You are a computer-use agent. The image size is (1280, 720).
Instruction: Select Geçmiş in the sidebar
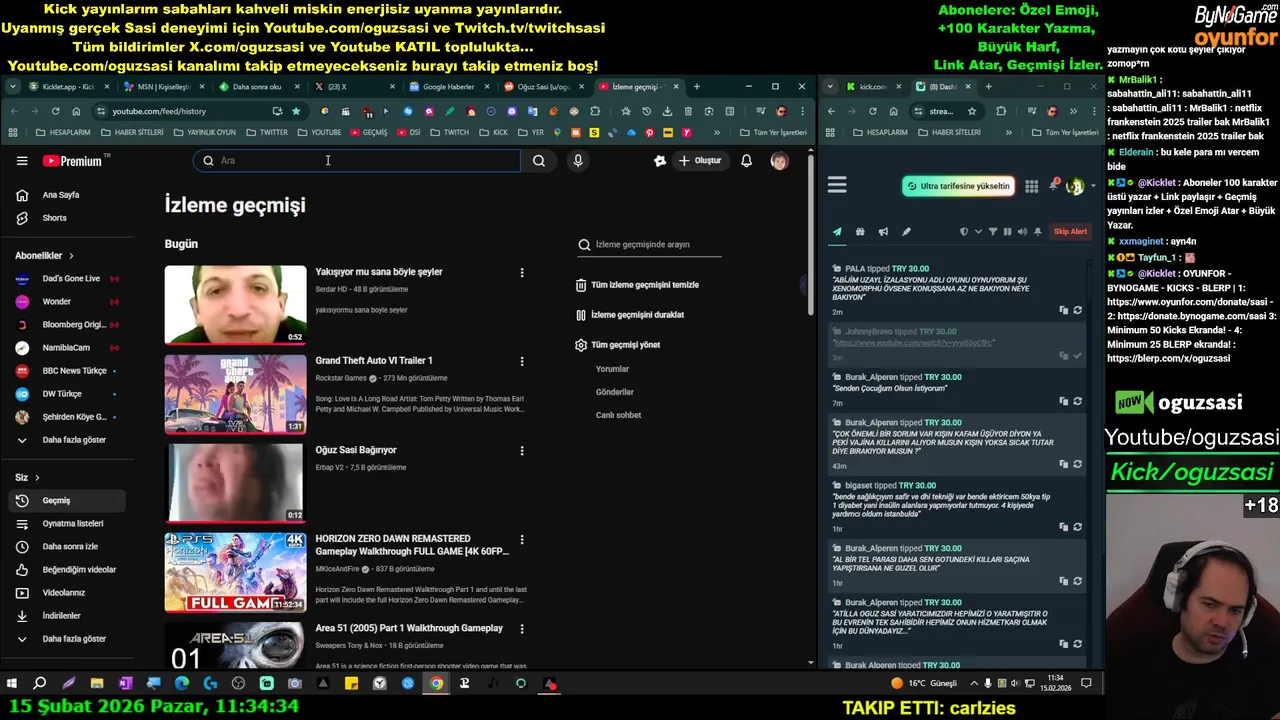click(x=68, y=501)
